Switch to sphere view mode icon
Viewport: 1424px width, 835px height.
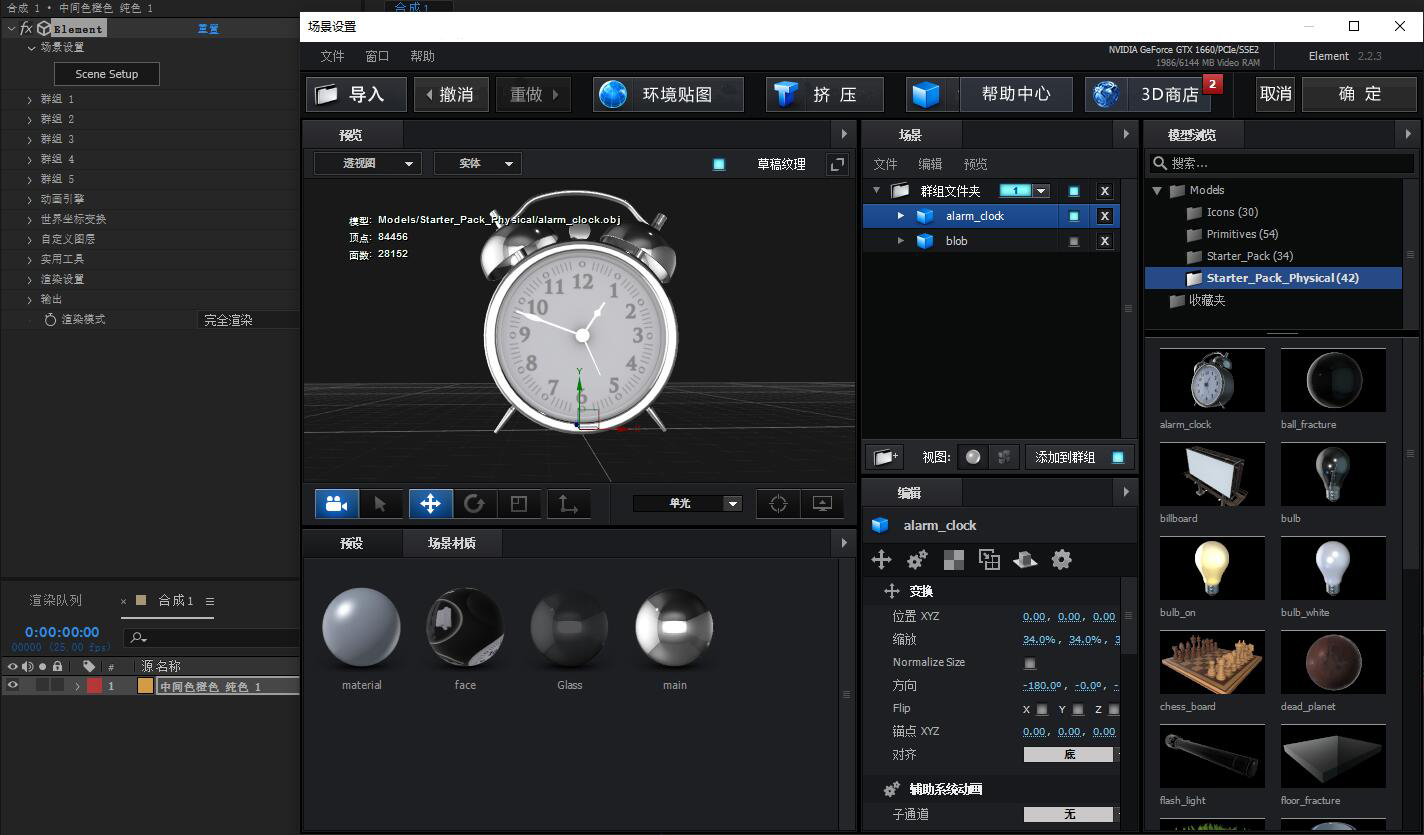click(x=973, y=457)
